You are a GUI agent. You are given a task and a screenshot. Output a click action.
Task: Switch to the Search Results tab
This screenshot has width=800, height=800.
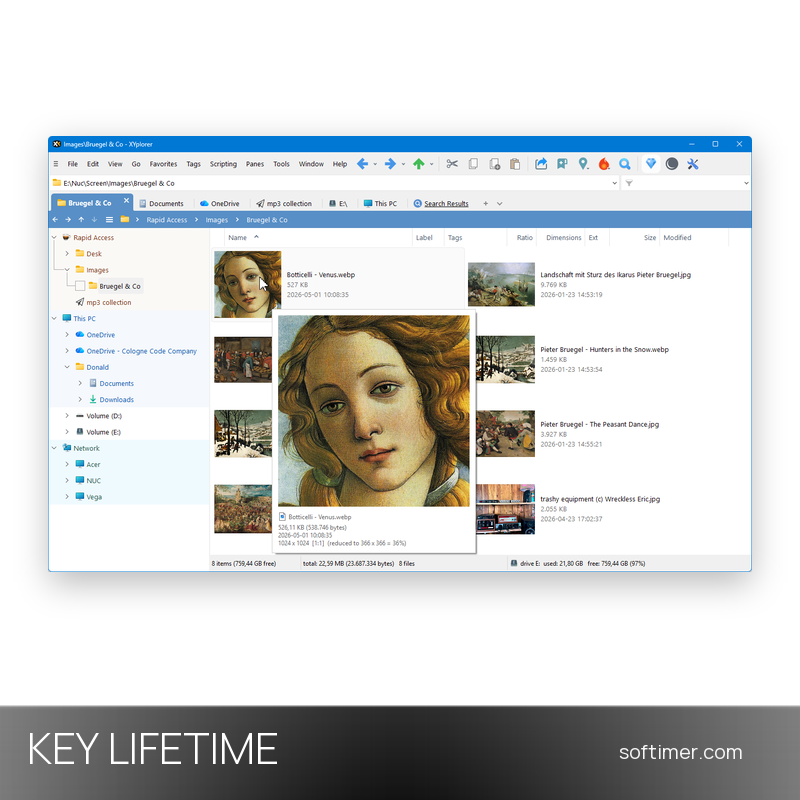pos(441,203)
